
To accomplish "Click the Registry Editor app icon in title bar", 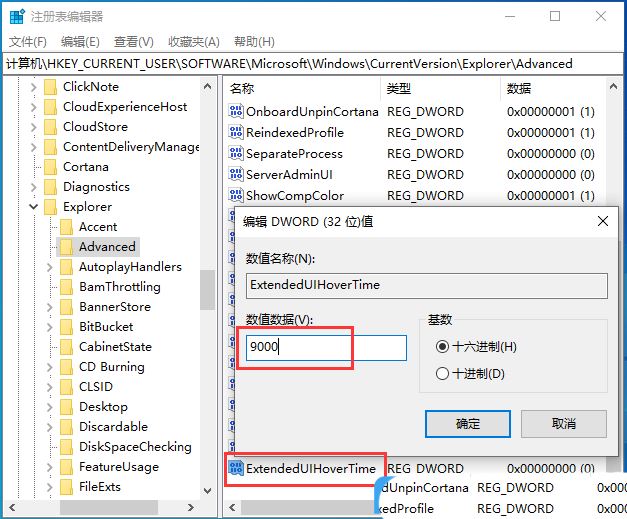I will [x=17, y=17].
